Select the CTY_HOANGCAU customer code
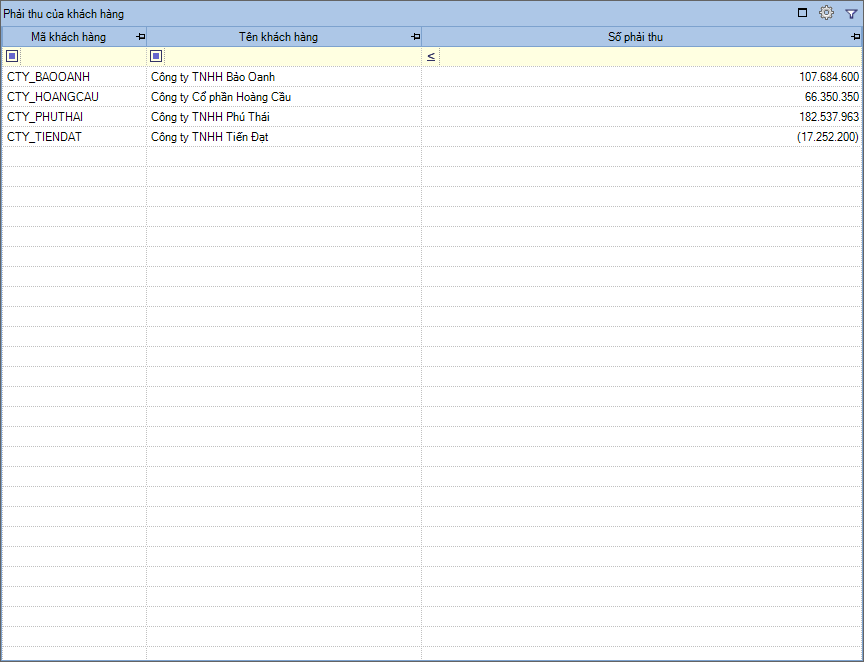864x662 pixels. click(x=53, y=97)
